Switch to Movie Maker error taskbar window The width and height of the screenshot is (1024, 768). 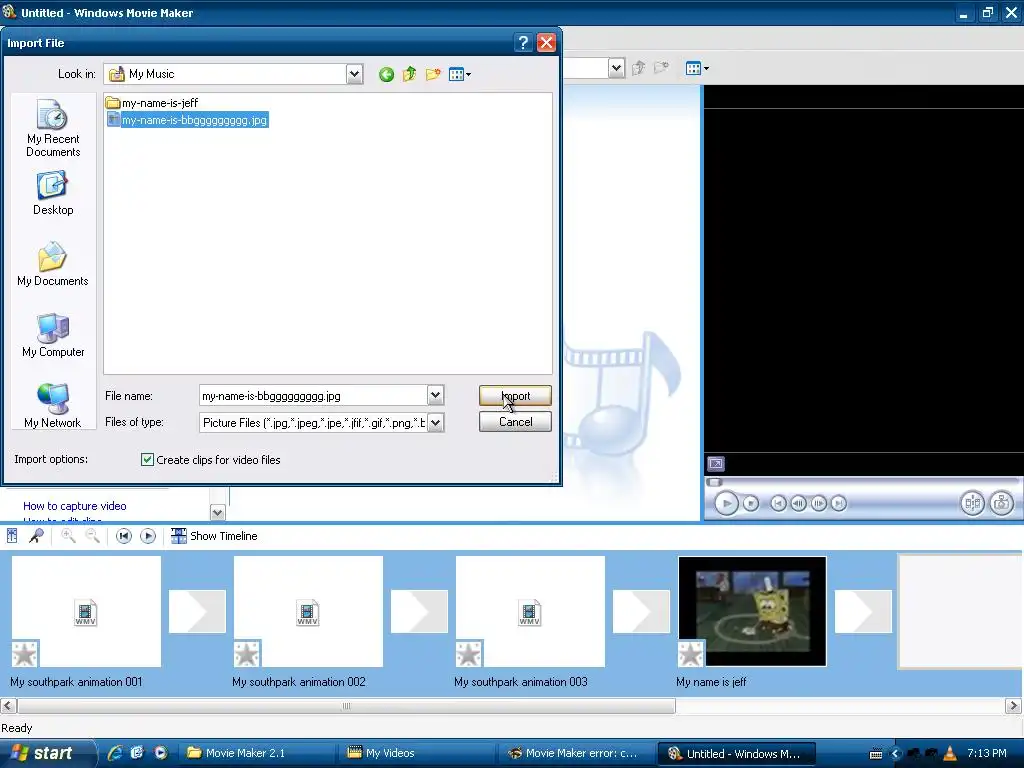(x=578, y=754)
